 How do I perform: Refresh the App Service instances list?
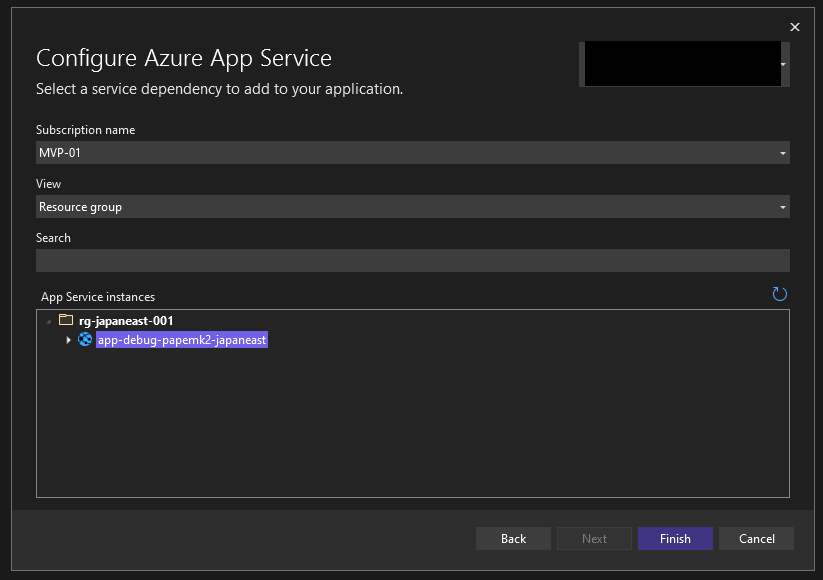pos(779,294)
